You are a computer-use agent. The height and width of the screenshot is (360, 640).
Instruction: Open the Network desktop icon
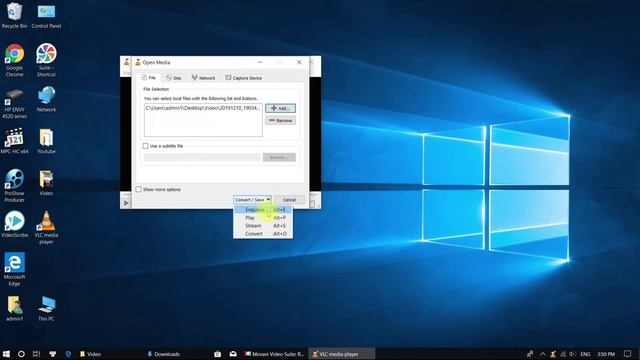tap(46, 99)
